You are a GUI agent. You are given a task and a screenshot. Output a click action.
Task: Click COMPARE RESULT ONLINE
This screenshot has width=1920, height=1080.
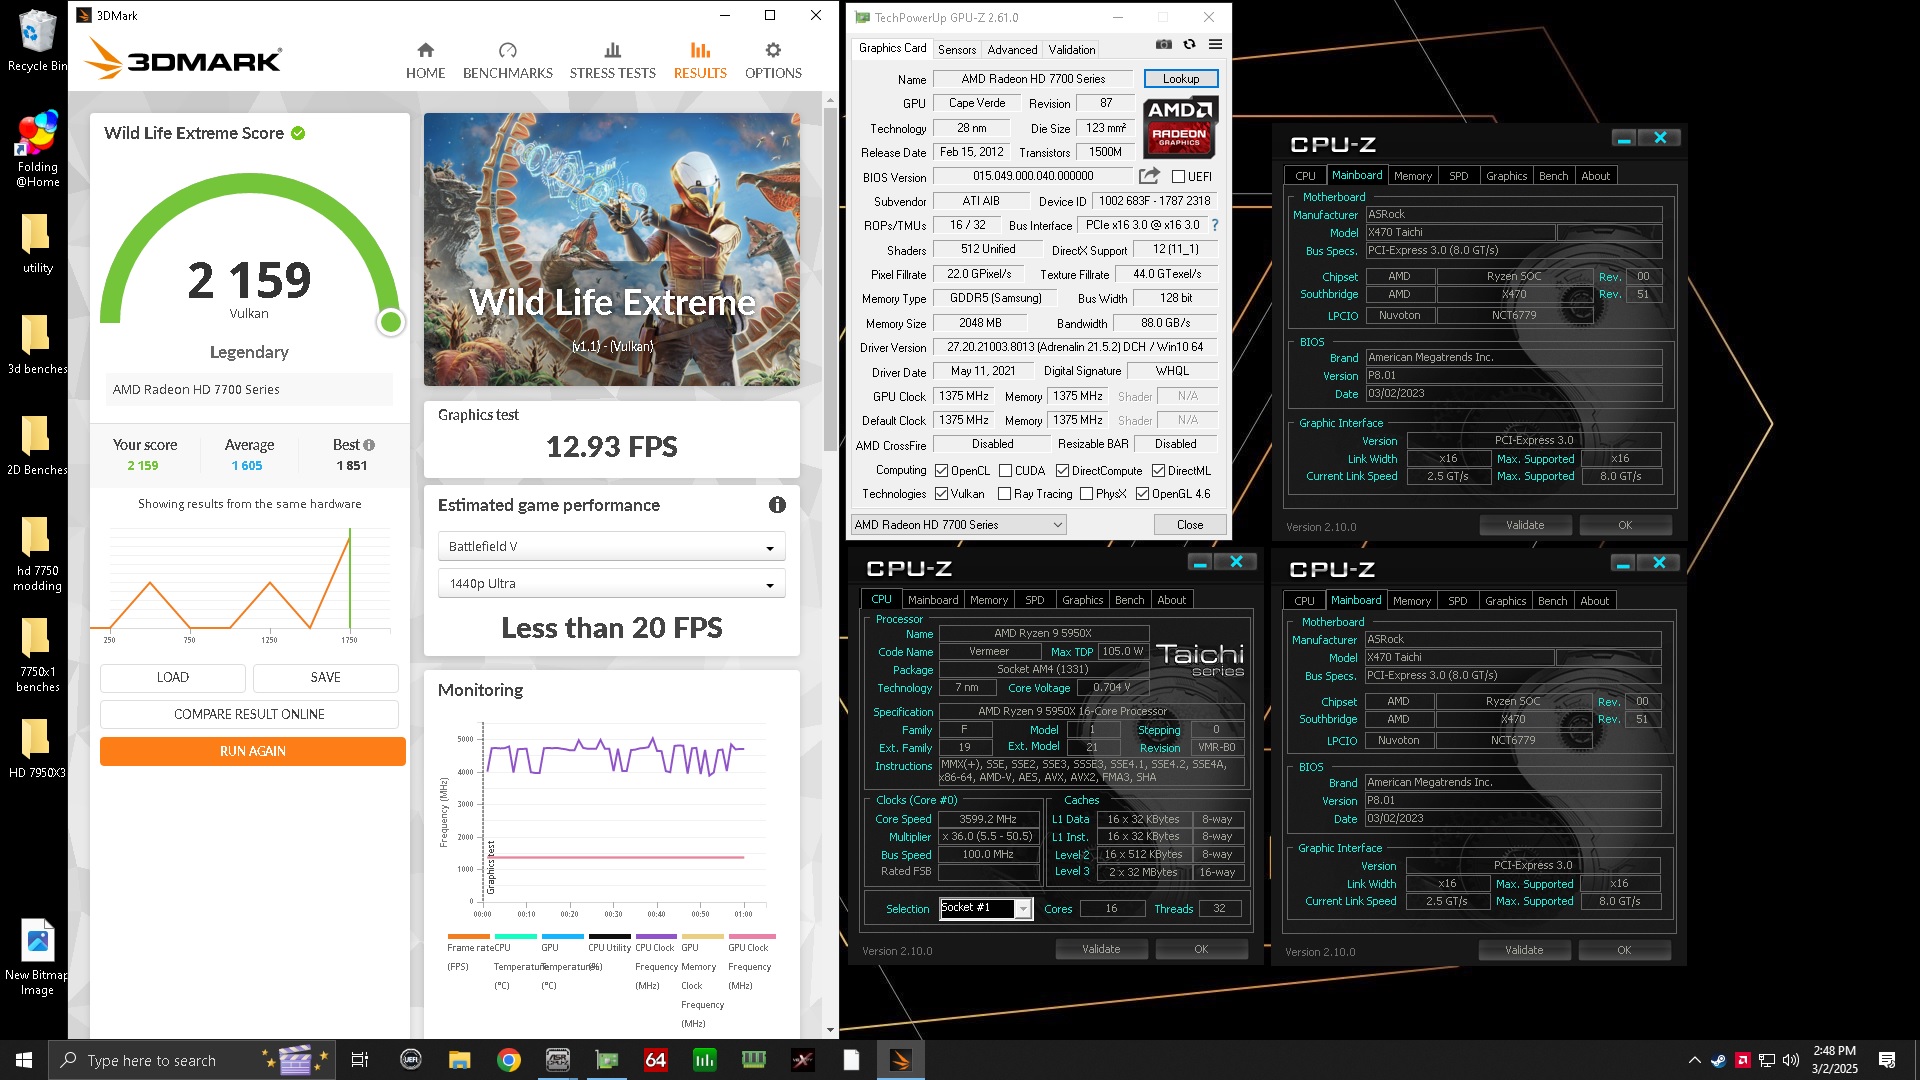point(249,715)
